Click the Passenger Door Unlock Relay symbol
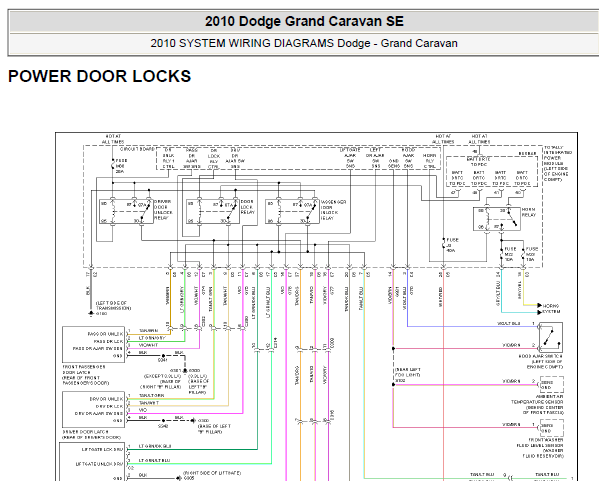Screen dimensions: 599x481 coord(293,212)
